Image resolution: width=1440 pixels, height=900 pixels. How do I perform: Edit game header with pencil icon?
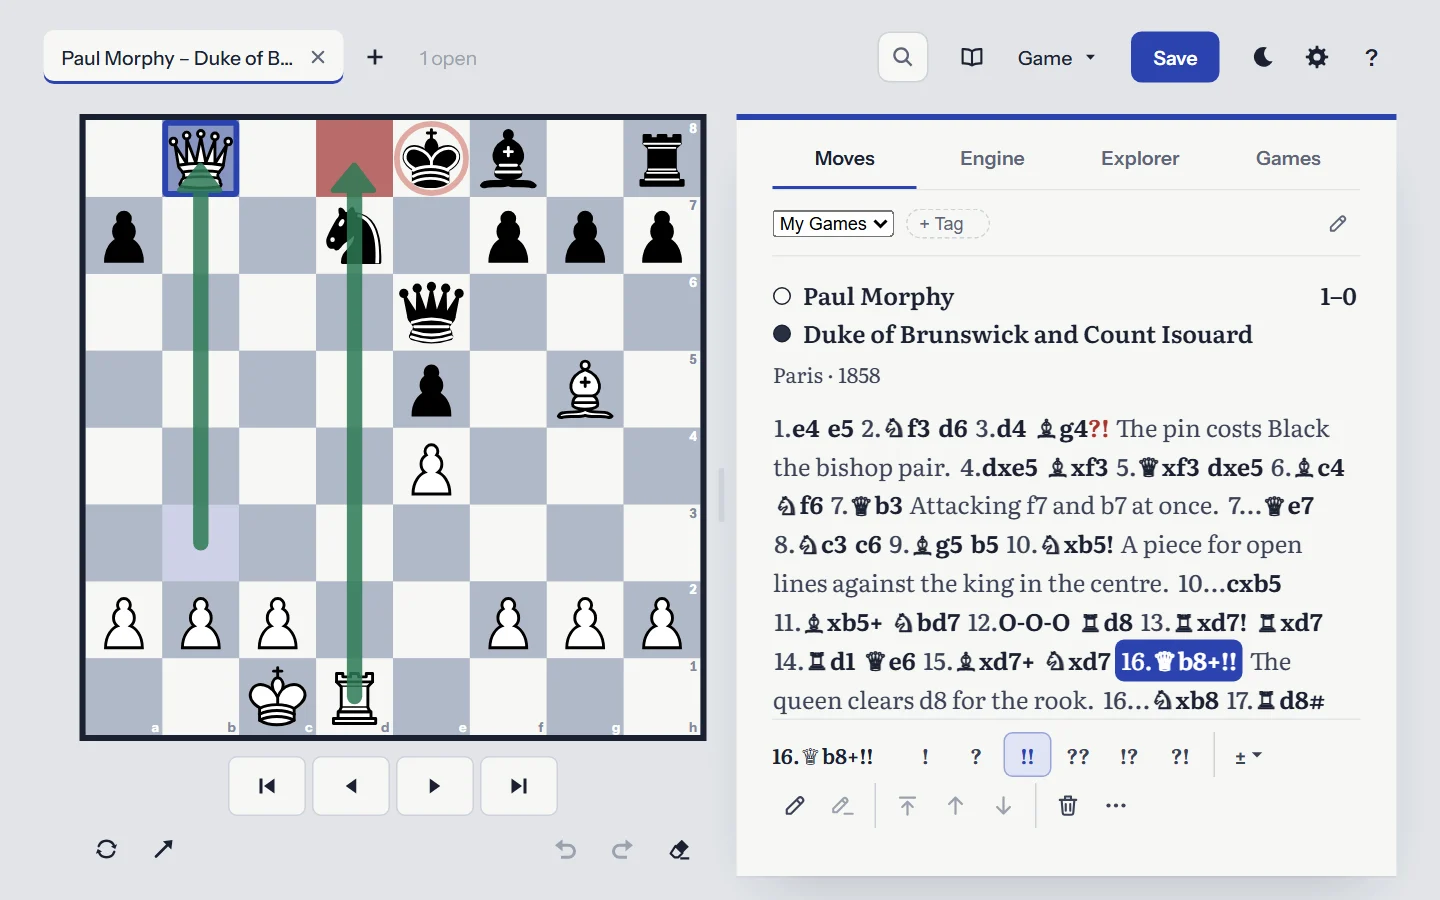click(1338, 224)
